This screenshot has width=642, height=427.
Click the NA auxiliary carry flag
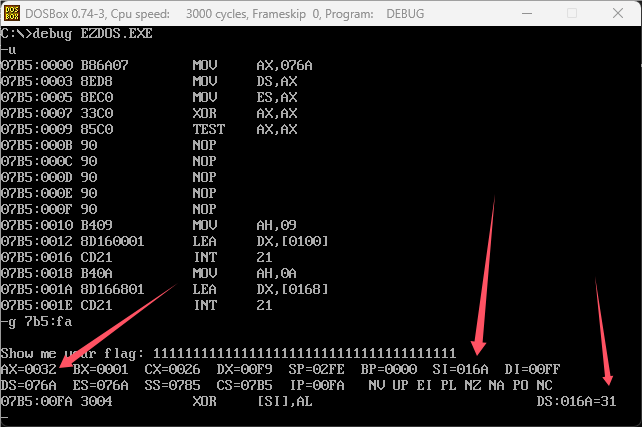pos(496,385)
